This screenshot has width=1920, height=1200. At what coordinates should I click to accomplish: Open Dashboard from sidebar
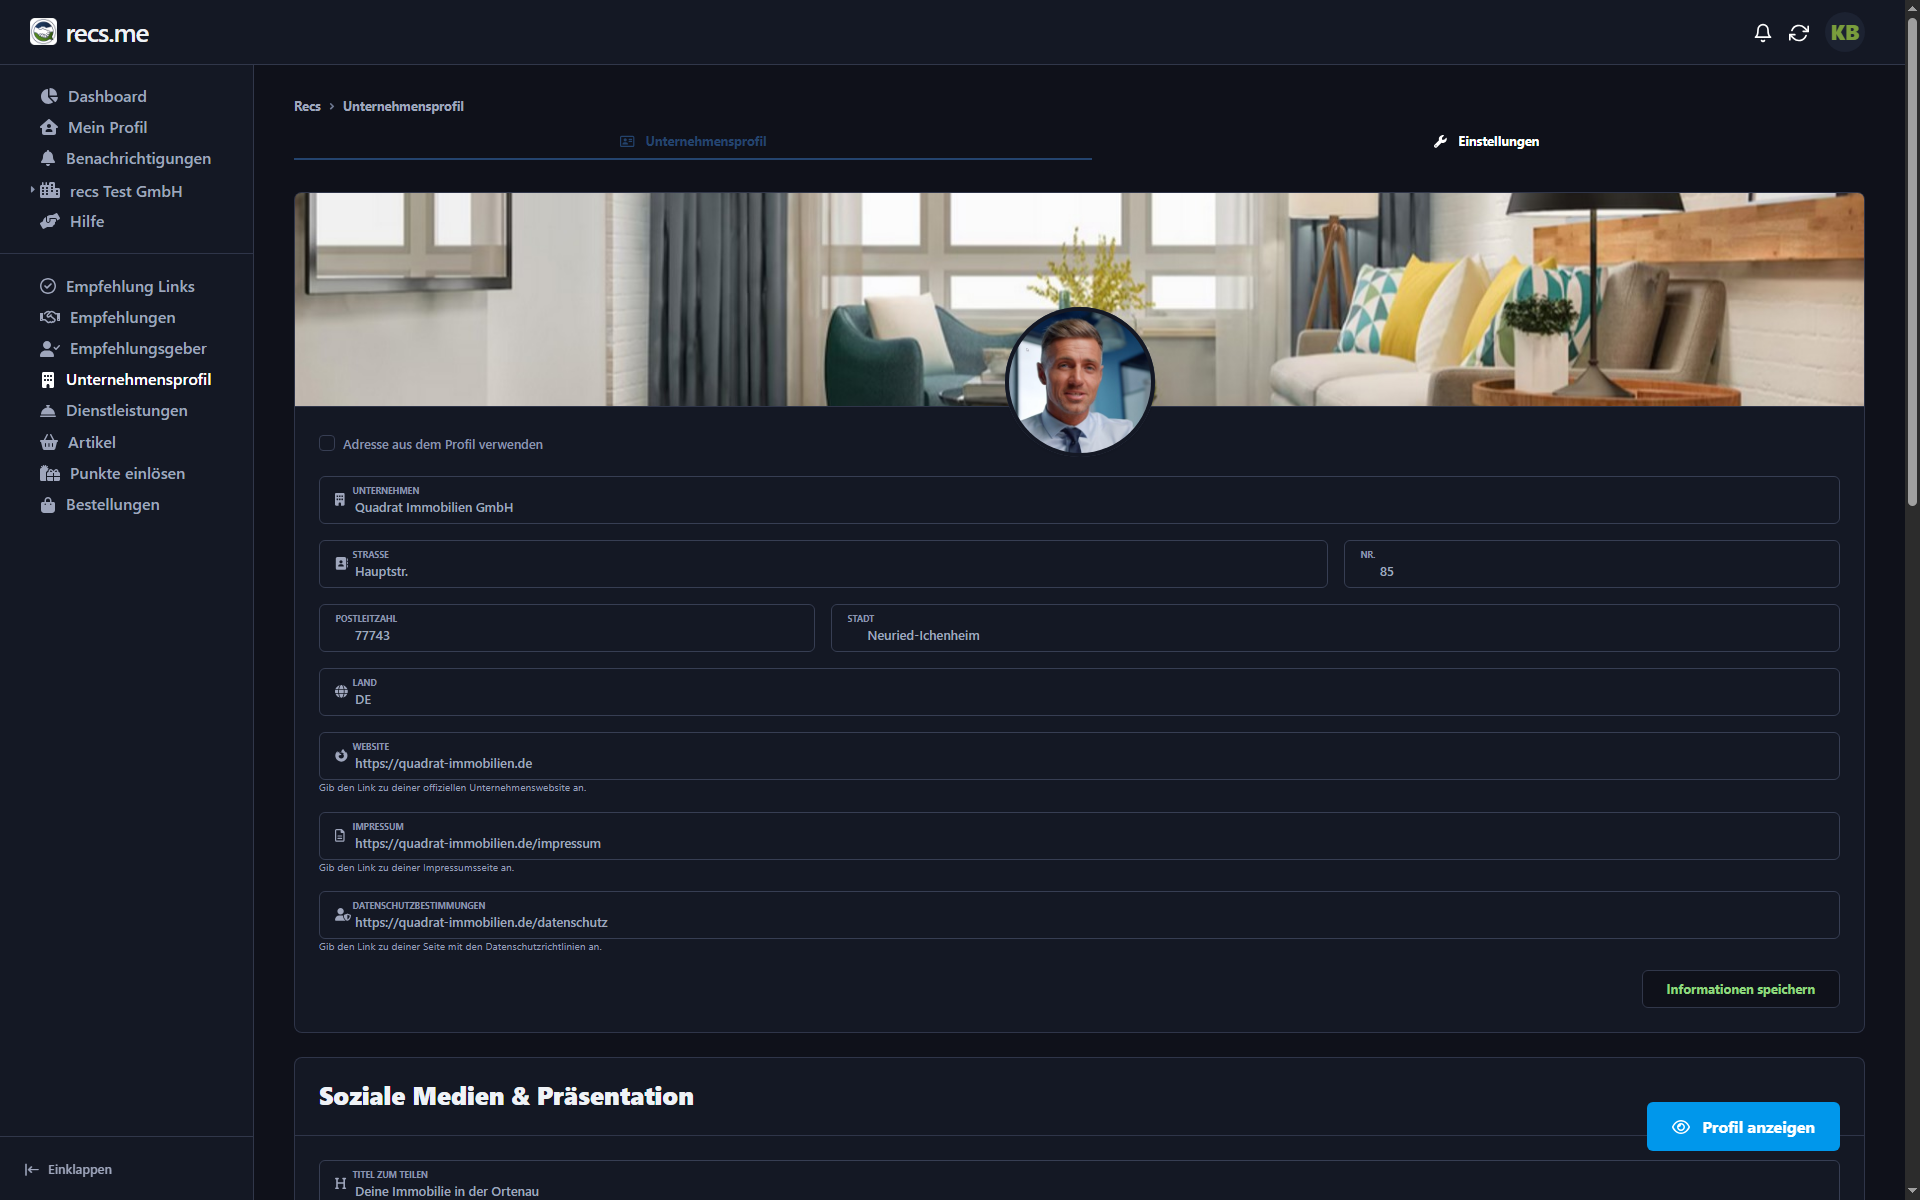[x=106, y=96]
